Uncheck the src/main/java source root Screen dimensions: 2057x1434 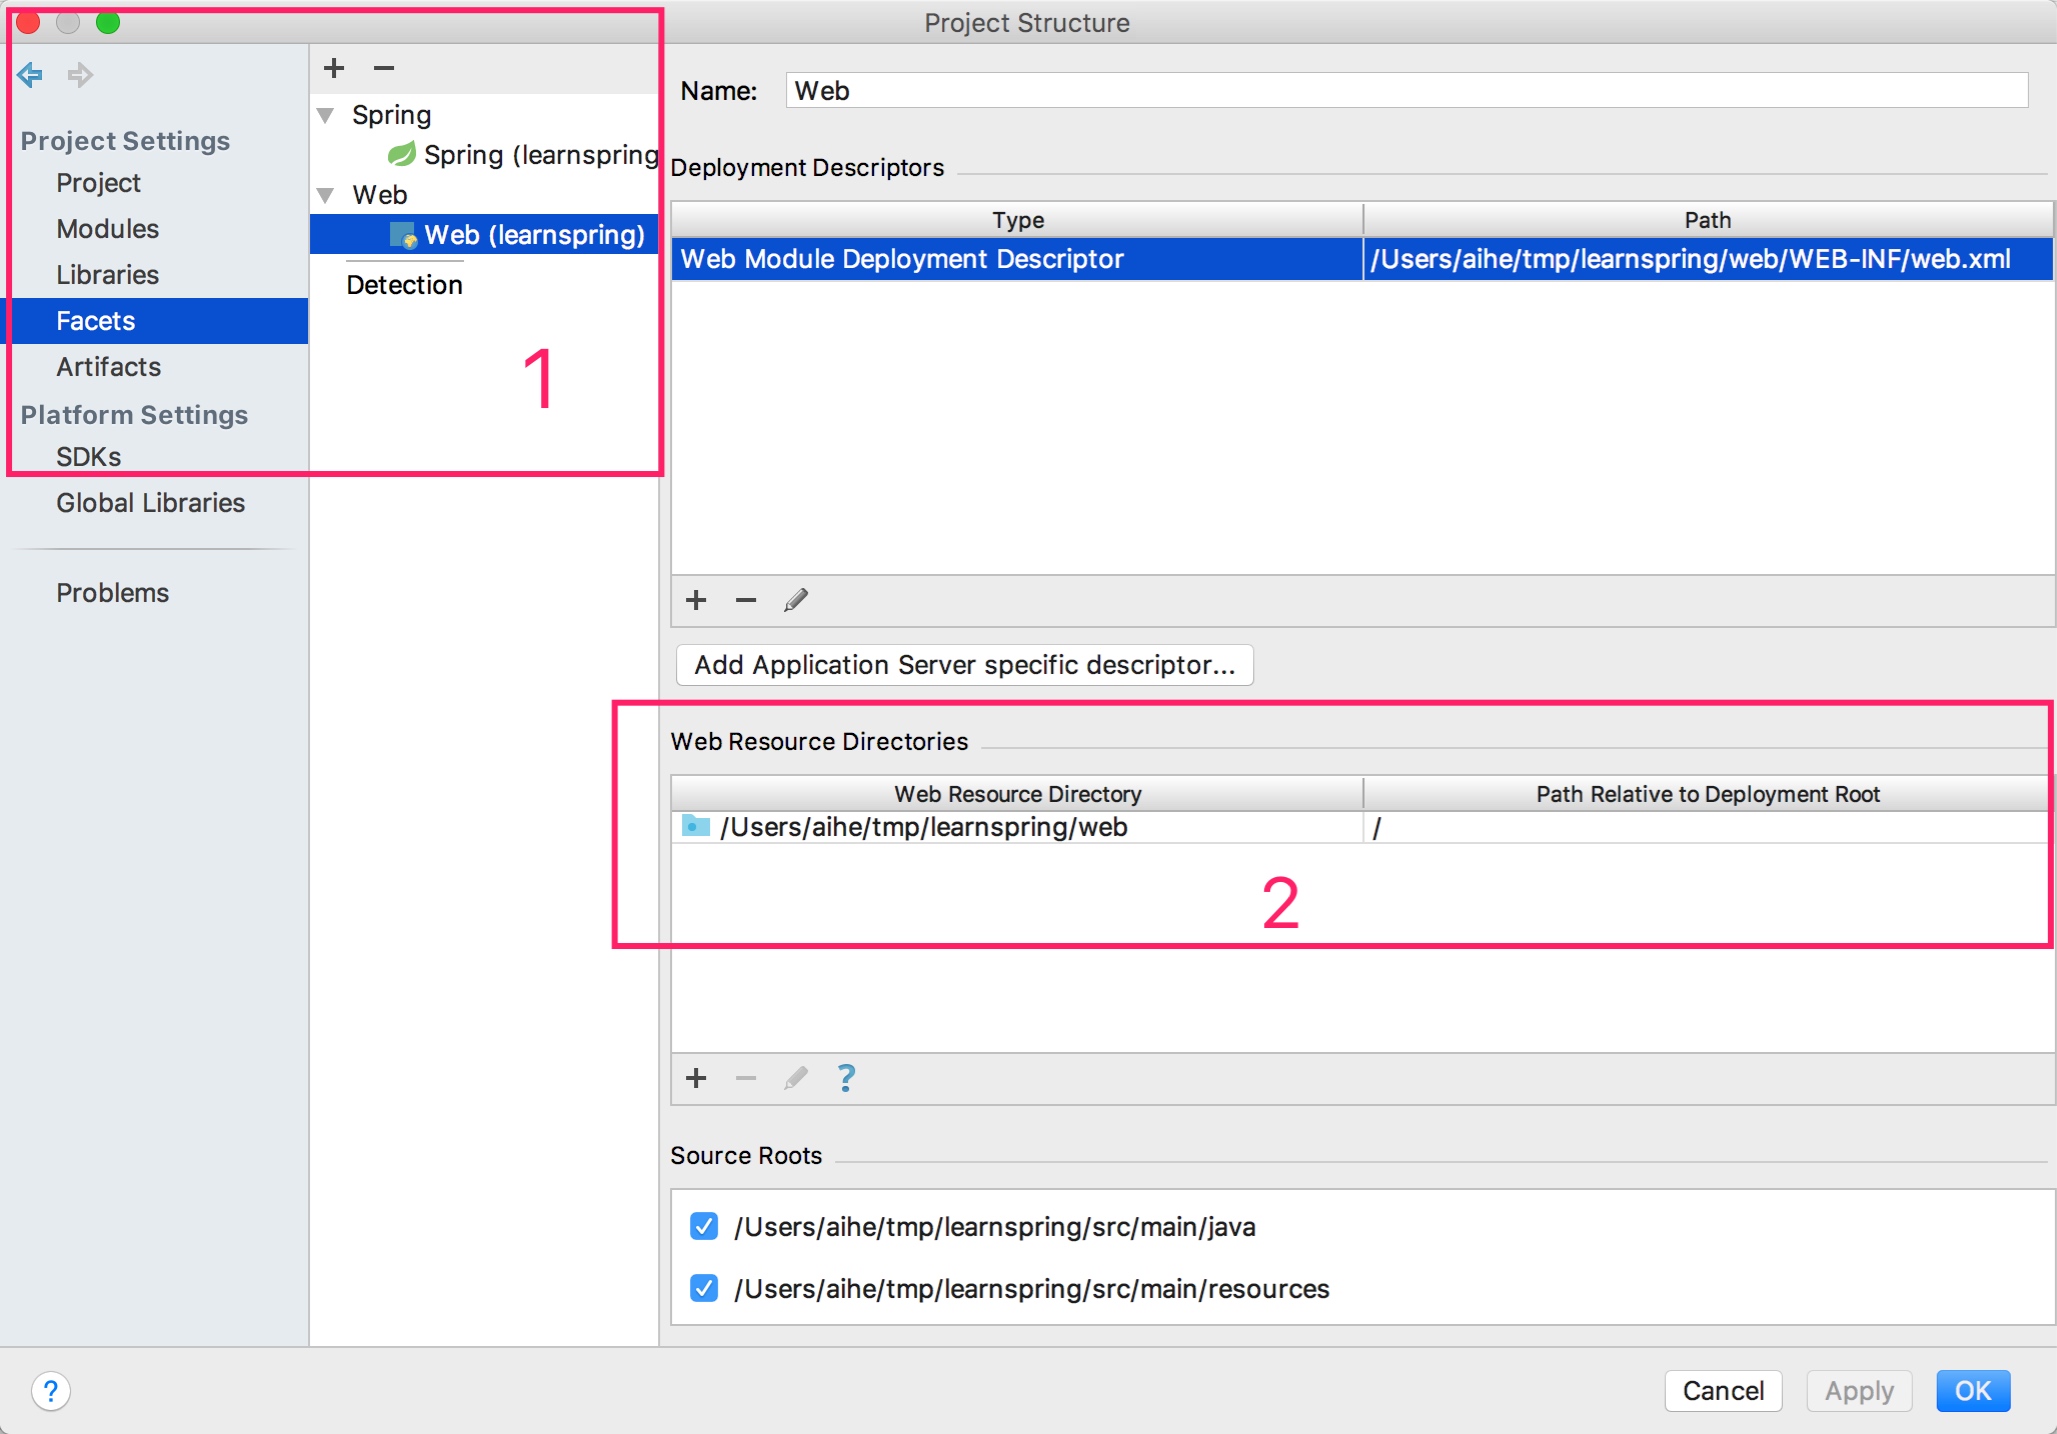[x=704, y=1226]
